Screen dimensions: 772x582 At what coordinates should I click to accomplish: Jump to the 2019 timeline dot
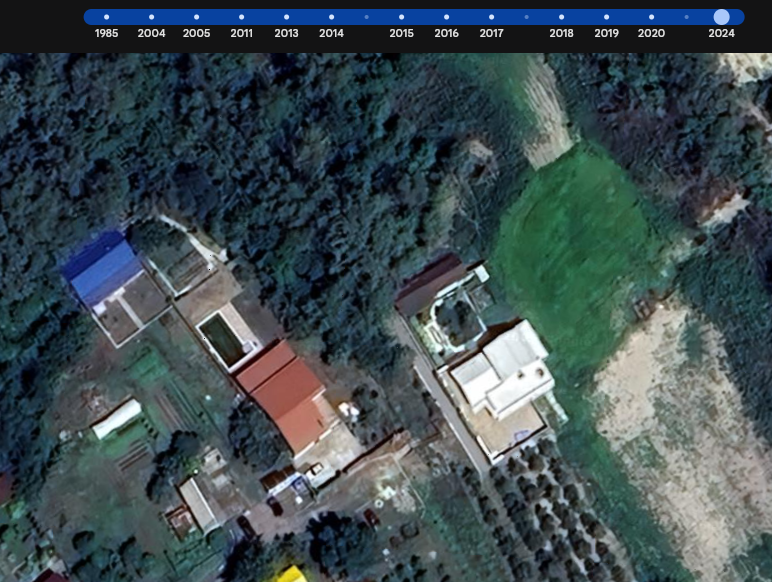(x=606, y=17)
